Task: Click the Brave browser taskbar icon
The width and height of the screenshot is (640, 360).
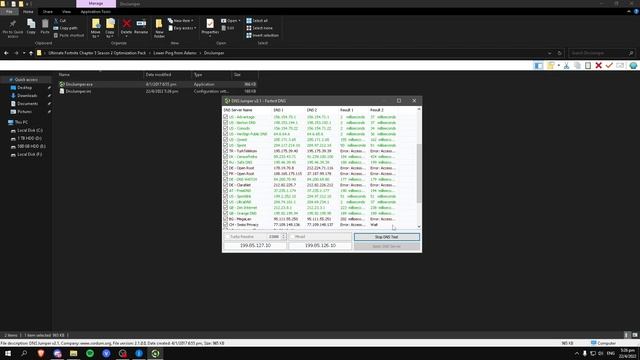Action: [41, 353]
